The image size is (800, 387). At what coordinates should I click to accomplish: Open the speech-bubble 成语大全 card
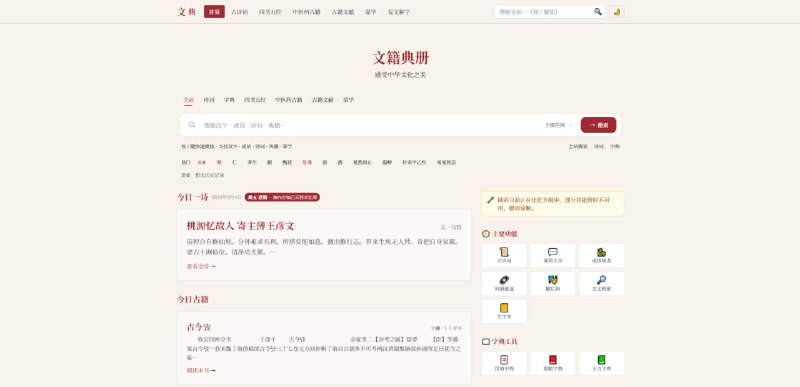tap(553, 255)
